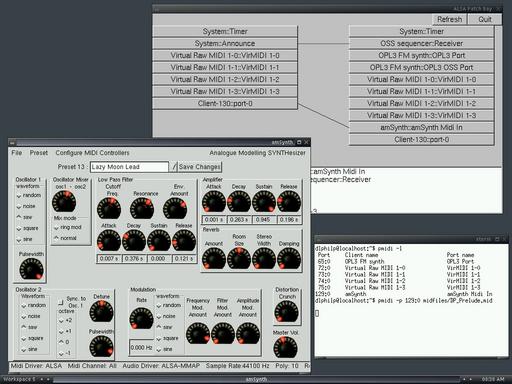Screen dimensions: 512x384
Task: Select square waveform for Oscillator 1
Action: point(27,228)
